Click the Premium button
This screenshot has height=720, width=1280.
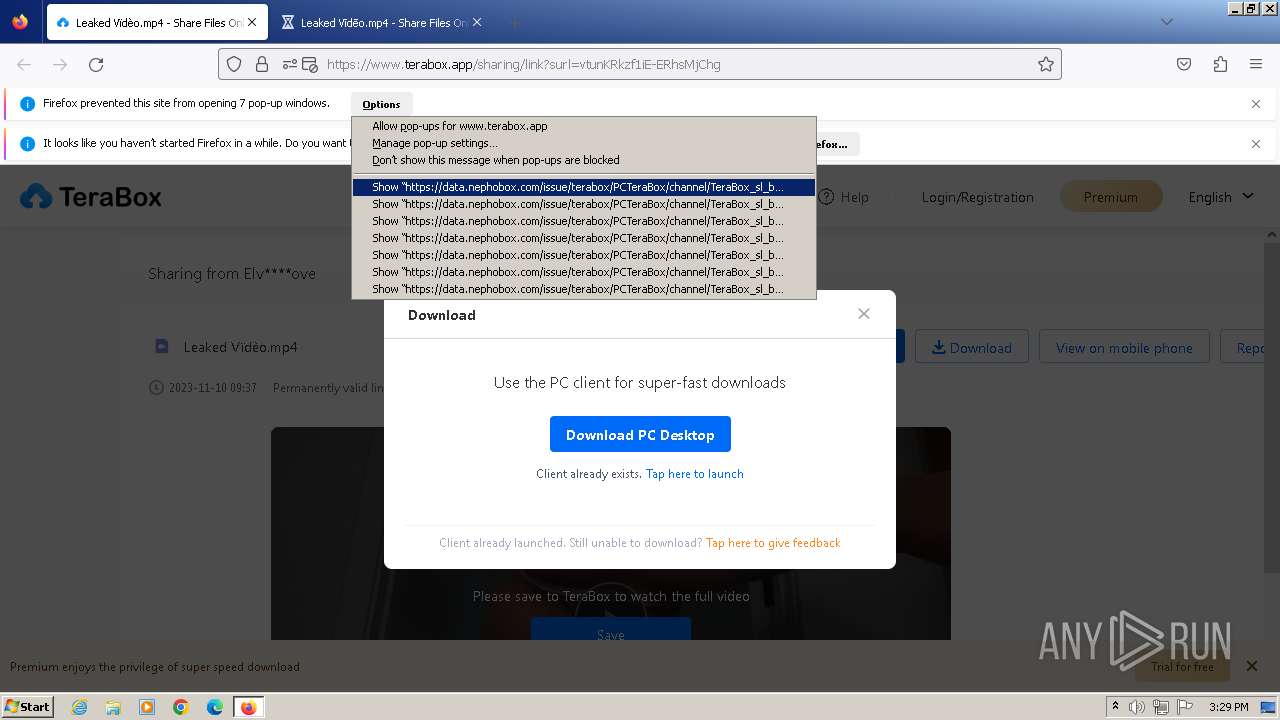coord(1110,197)
